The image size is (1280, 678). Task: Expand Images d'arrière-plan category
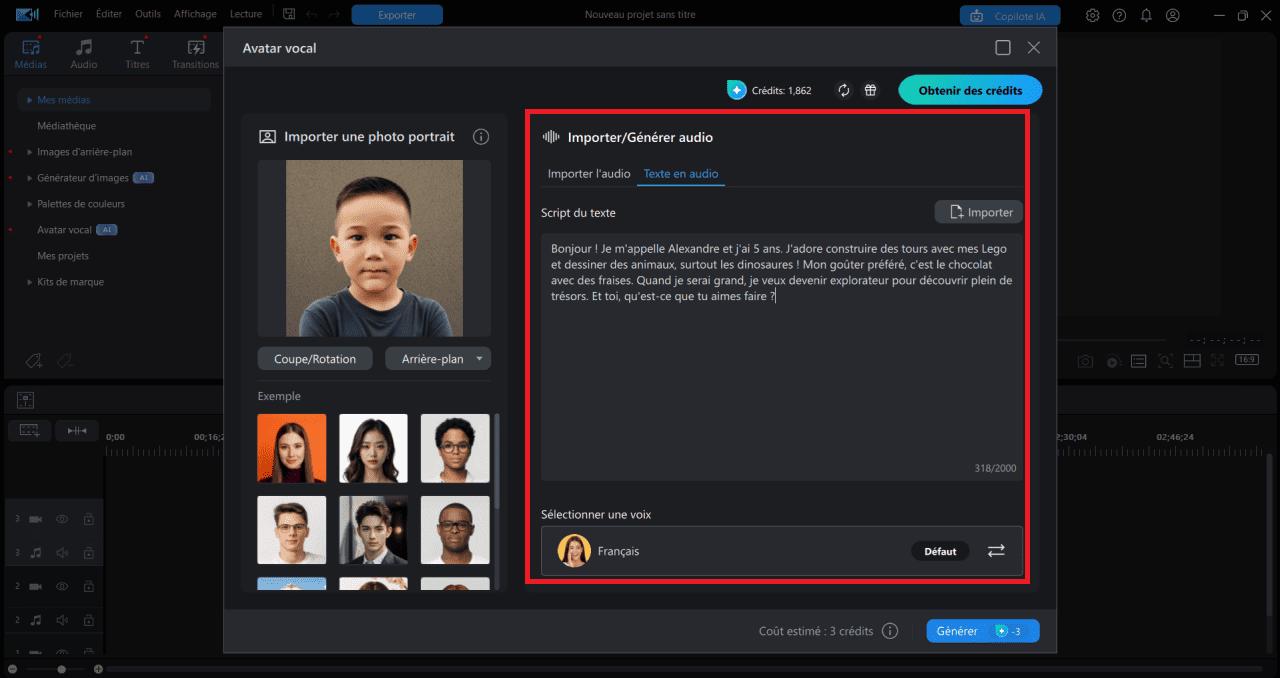(30, 152)
